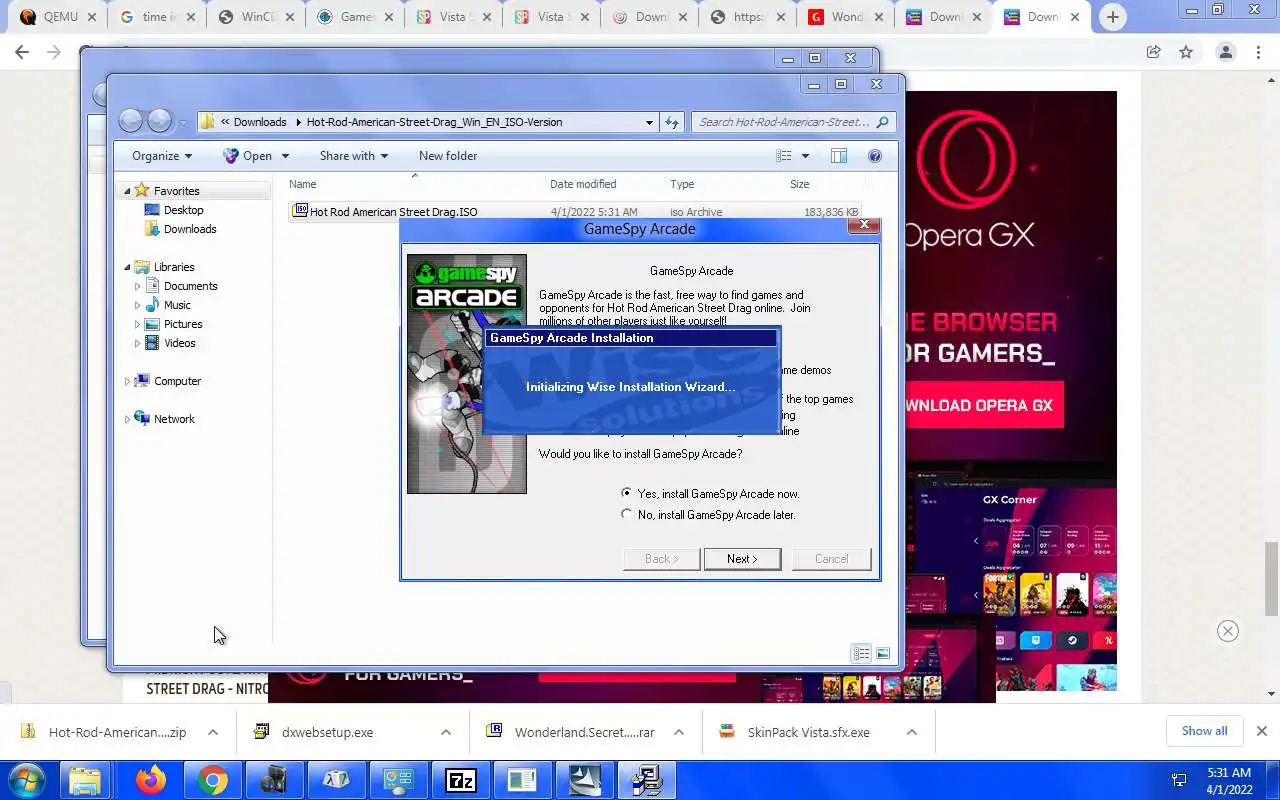The image size is (1280, 800).
Task: Open view options dropdown arrow
Action: pyautogui.click(x=805, y=156)
